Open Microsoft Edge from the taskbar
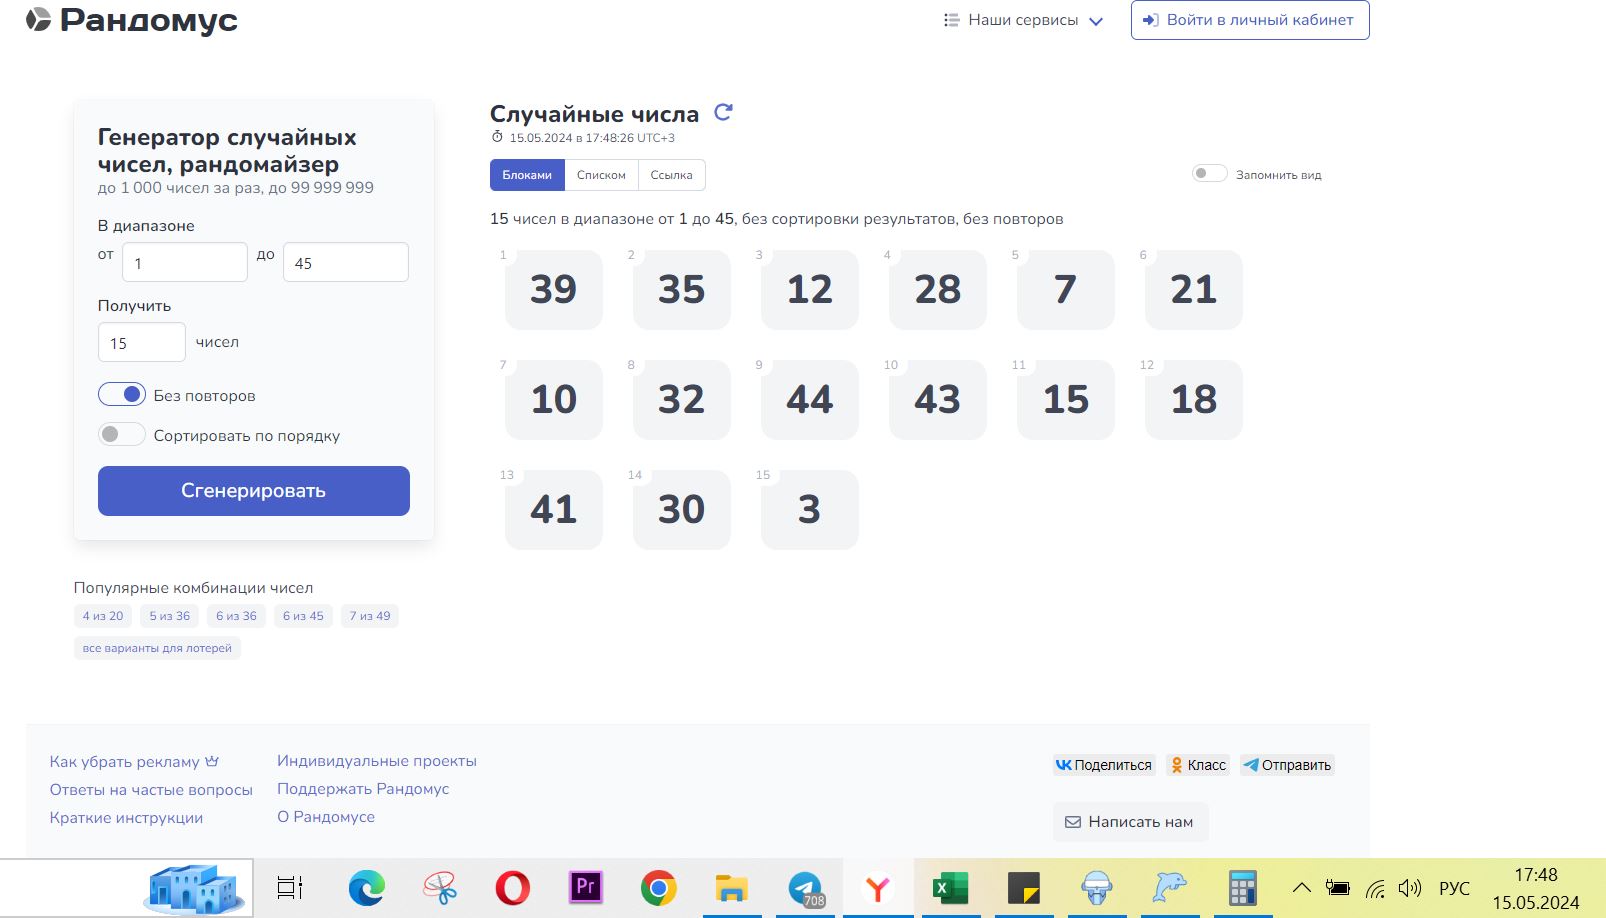The image size is (1606, 918). pyautogui.click(x=367, y=887)
